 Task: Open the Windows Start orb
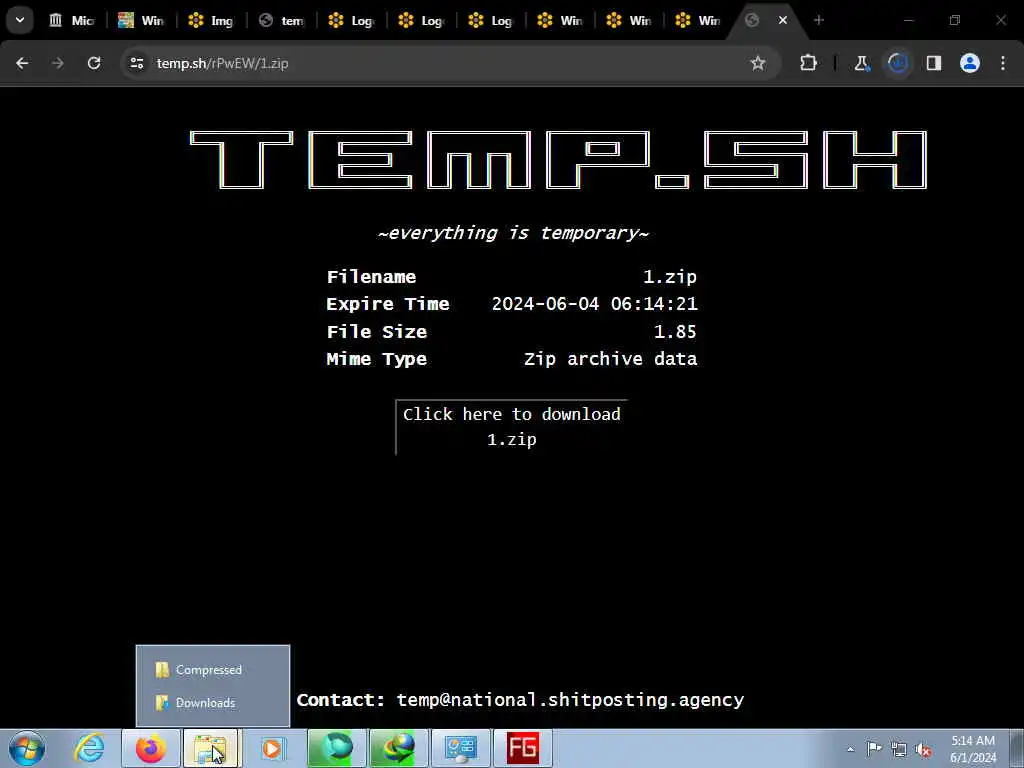coord(27,748)
